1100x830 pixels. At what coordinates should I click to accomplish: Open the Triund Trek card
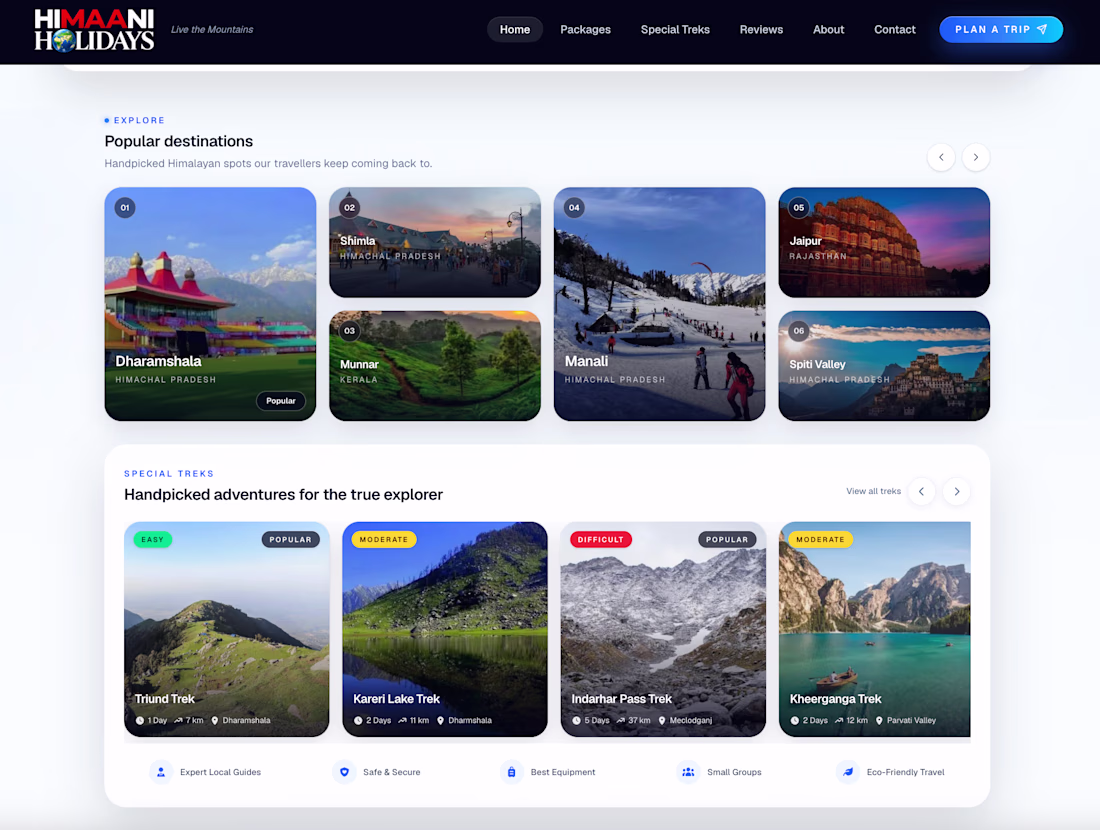click(x=227, y=629)
